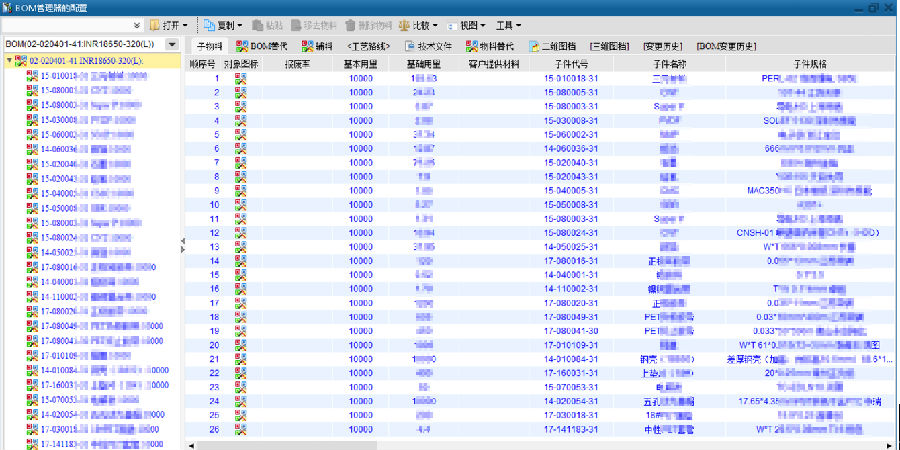Open the 物料替代 tab

click(494, 46)
